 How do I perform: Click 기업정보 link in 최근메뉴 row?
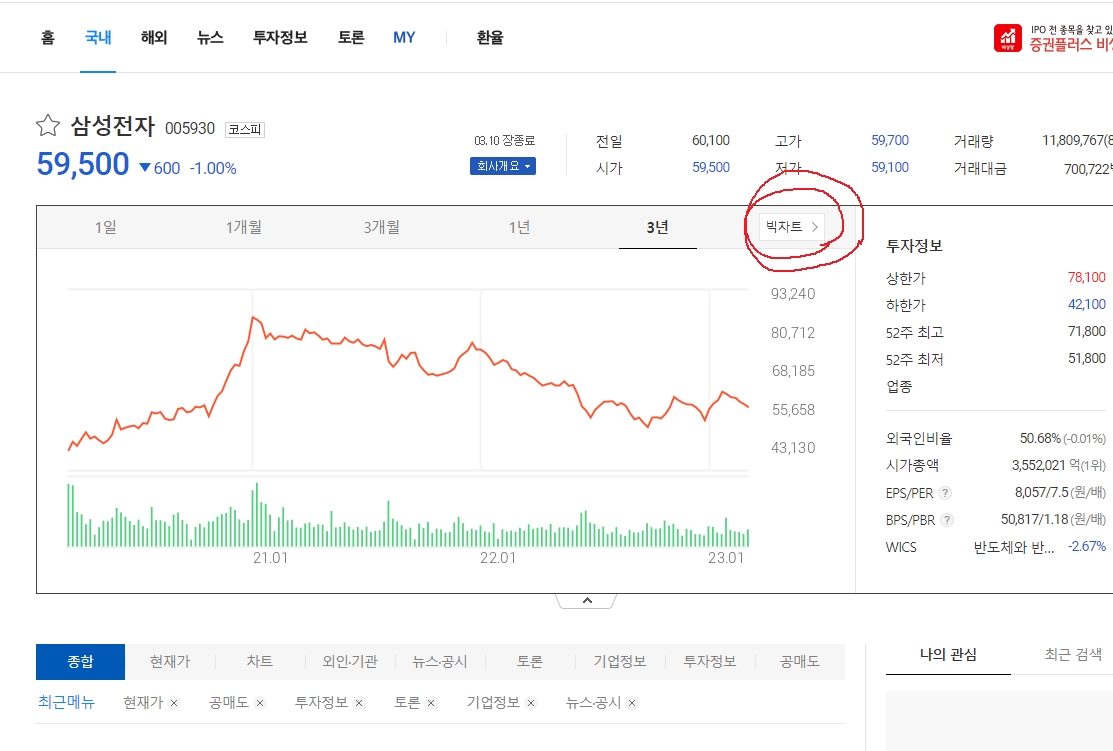tap(493, 703)
